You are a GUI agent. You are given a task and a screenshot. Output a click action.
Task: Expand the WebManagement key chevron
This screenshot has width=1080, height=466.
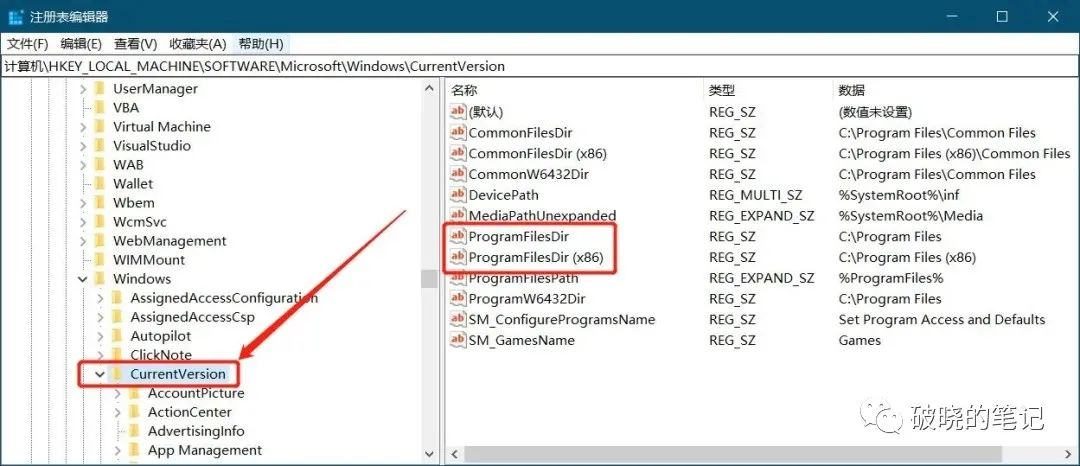[x=83, y=241]
